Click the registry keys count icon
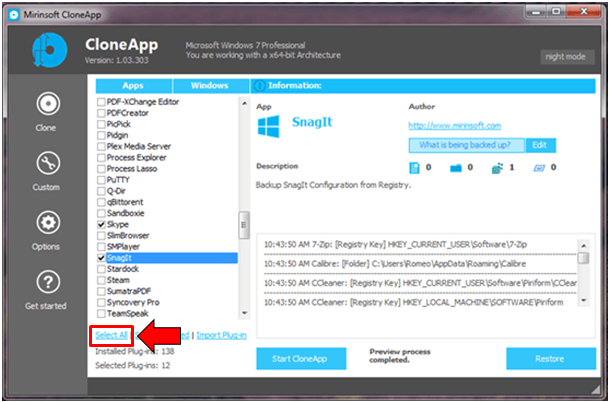Screen dimensions: 609x402 coord(497,168)
